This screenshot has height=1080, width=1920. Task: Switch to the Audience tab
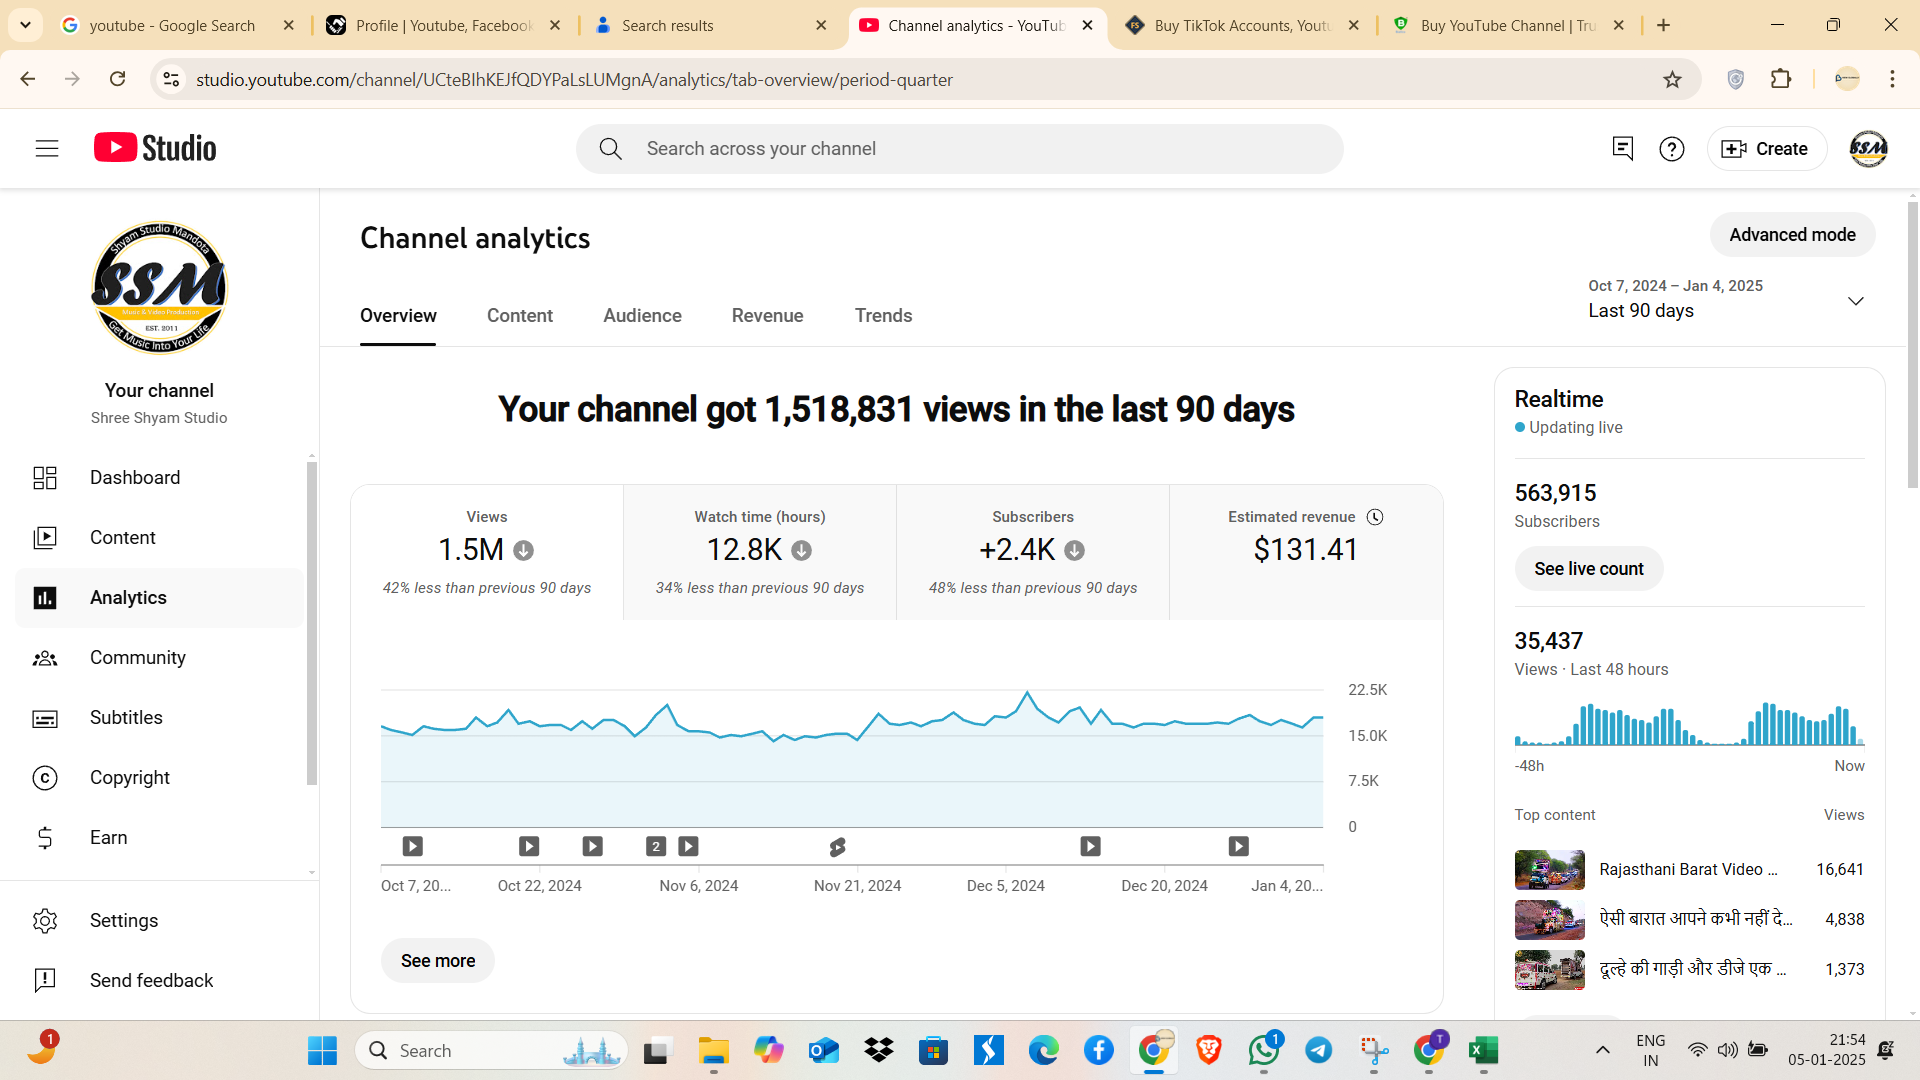click(642, 316)
